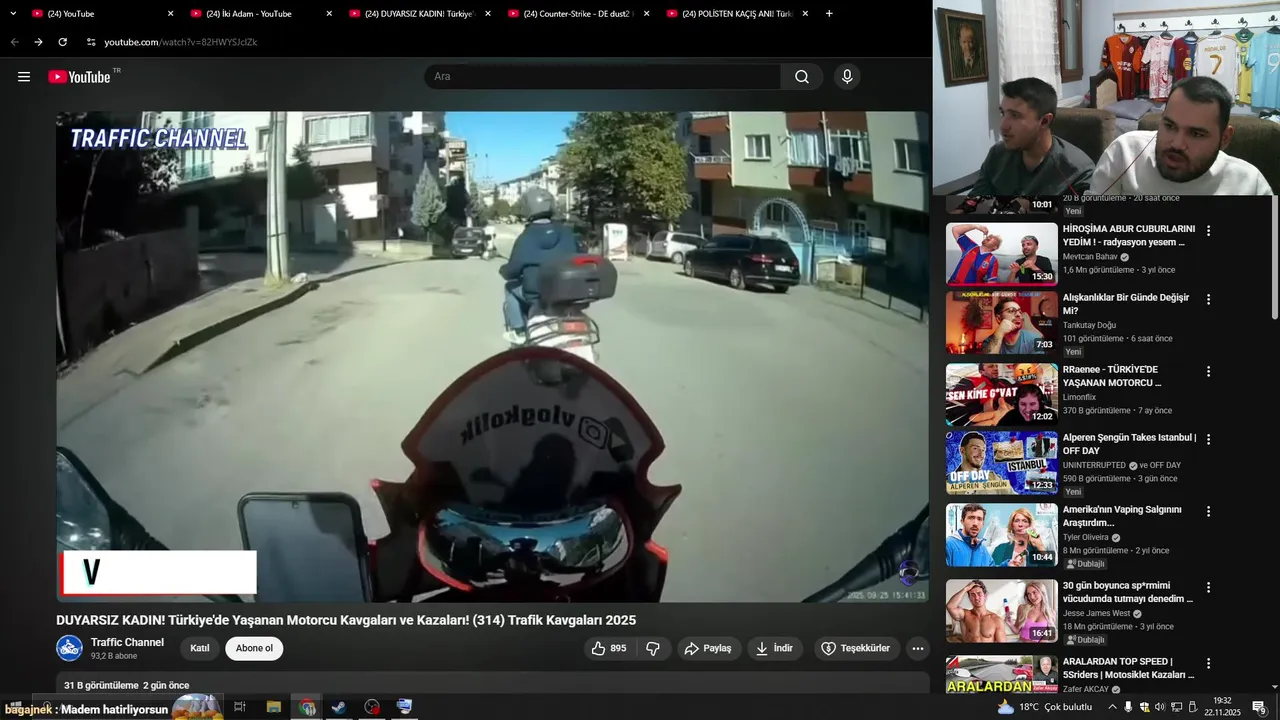The width and height of the screenshot is (1280, 720).
Task: Switch to 'DUYARSIZ KADIN! Türkiye' tab
Action: [420, 14]
